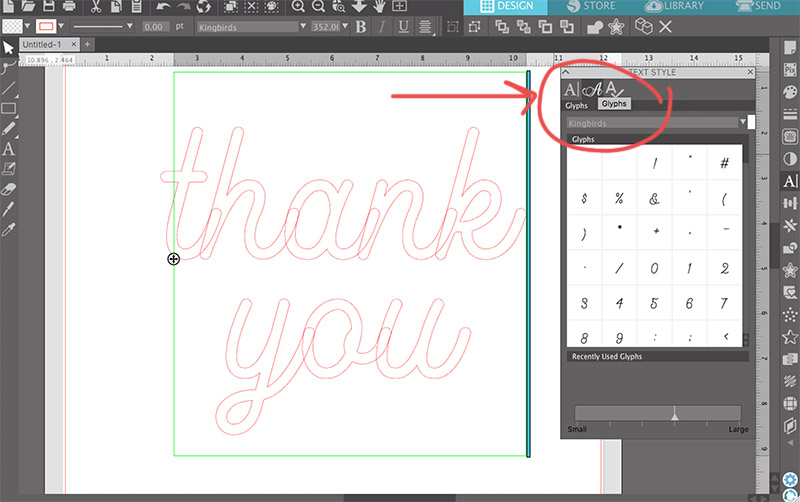Click the Print icon in the top toolbar

point(69,6)
